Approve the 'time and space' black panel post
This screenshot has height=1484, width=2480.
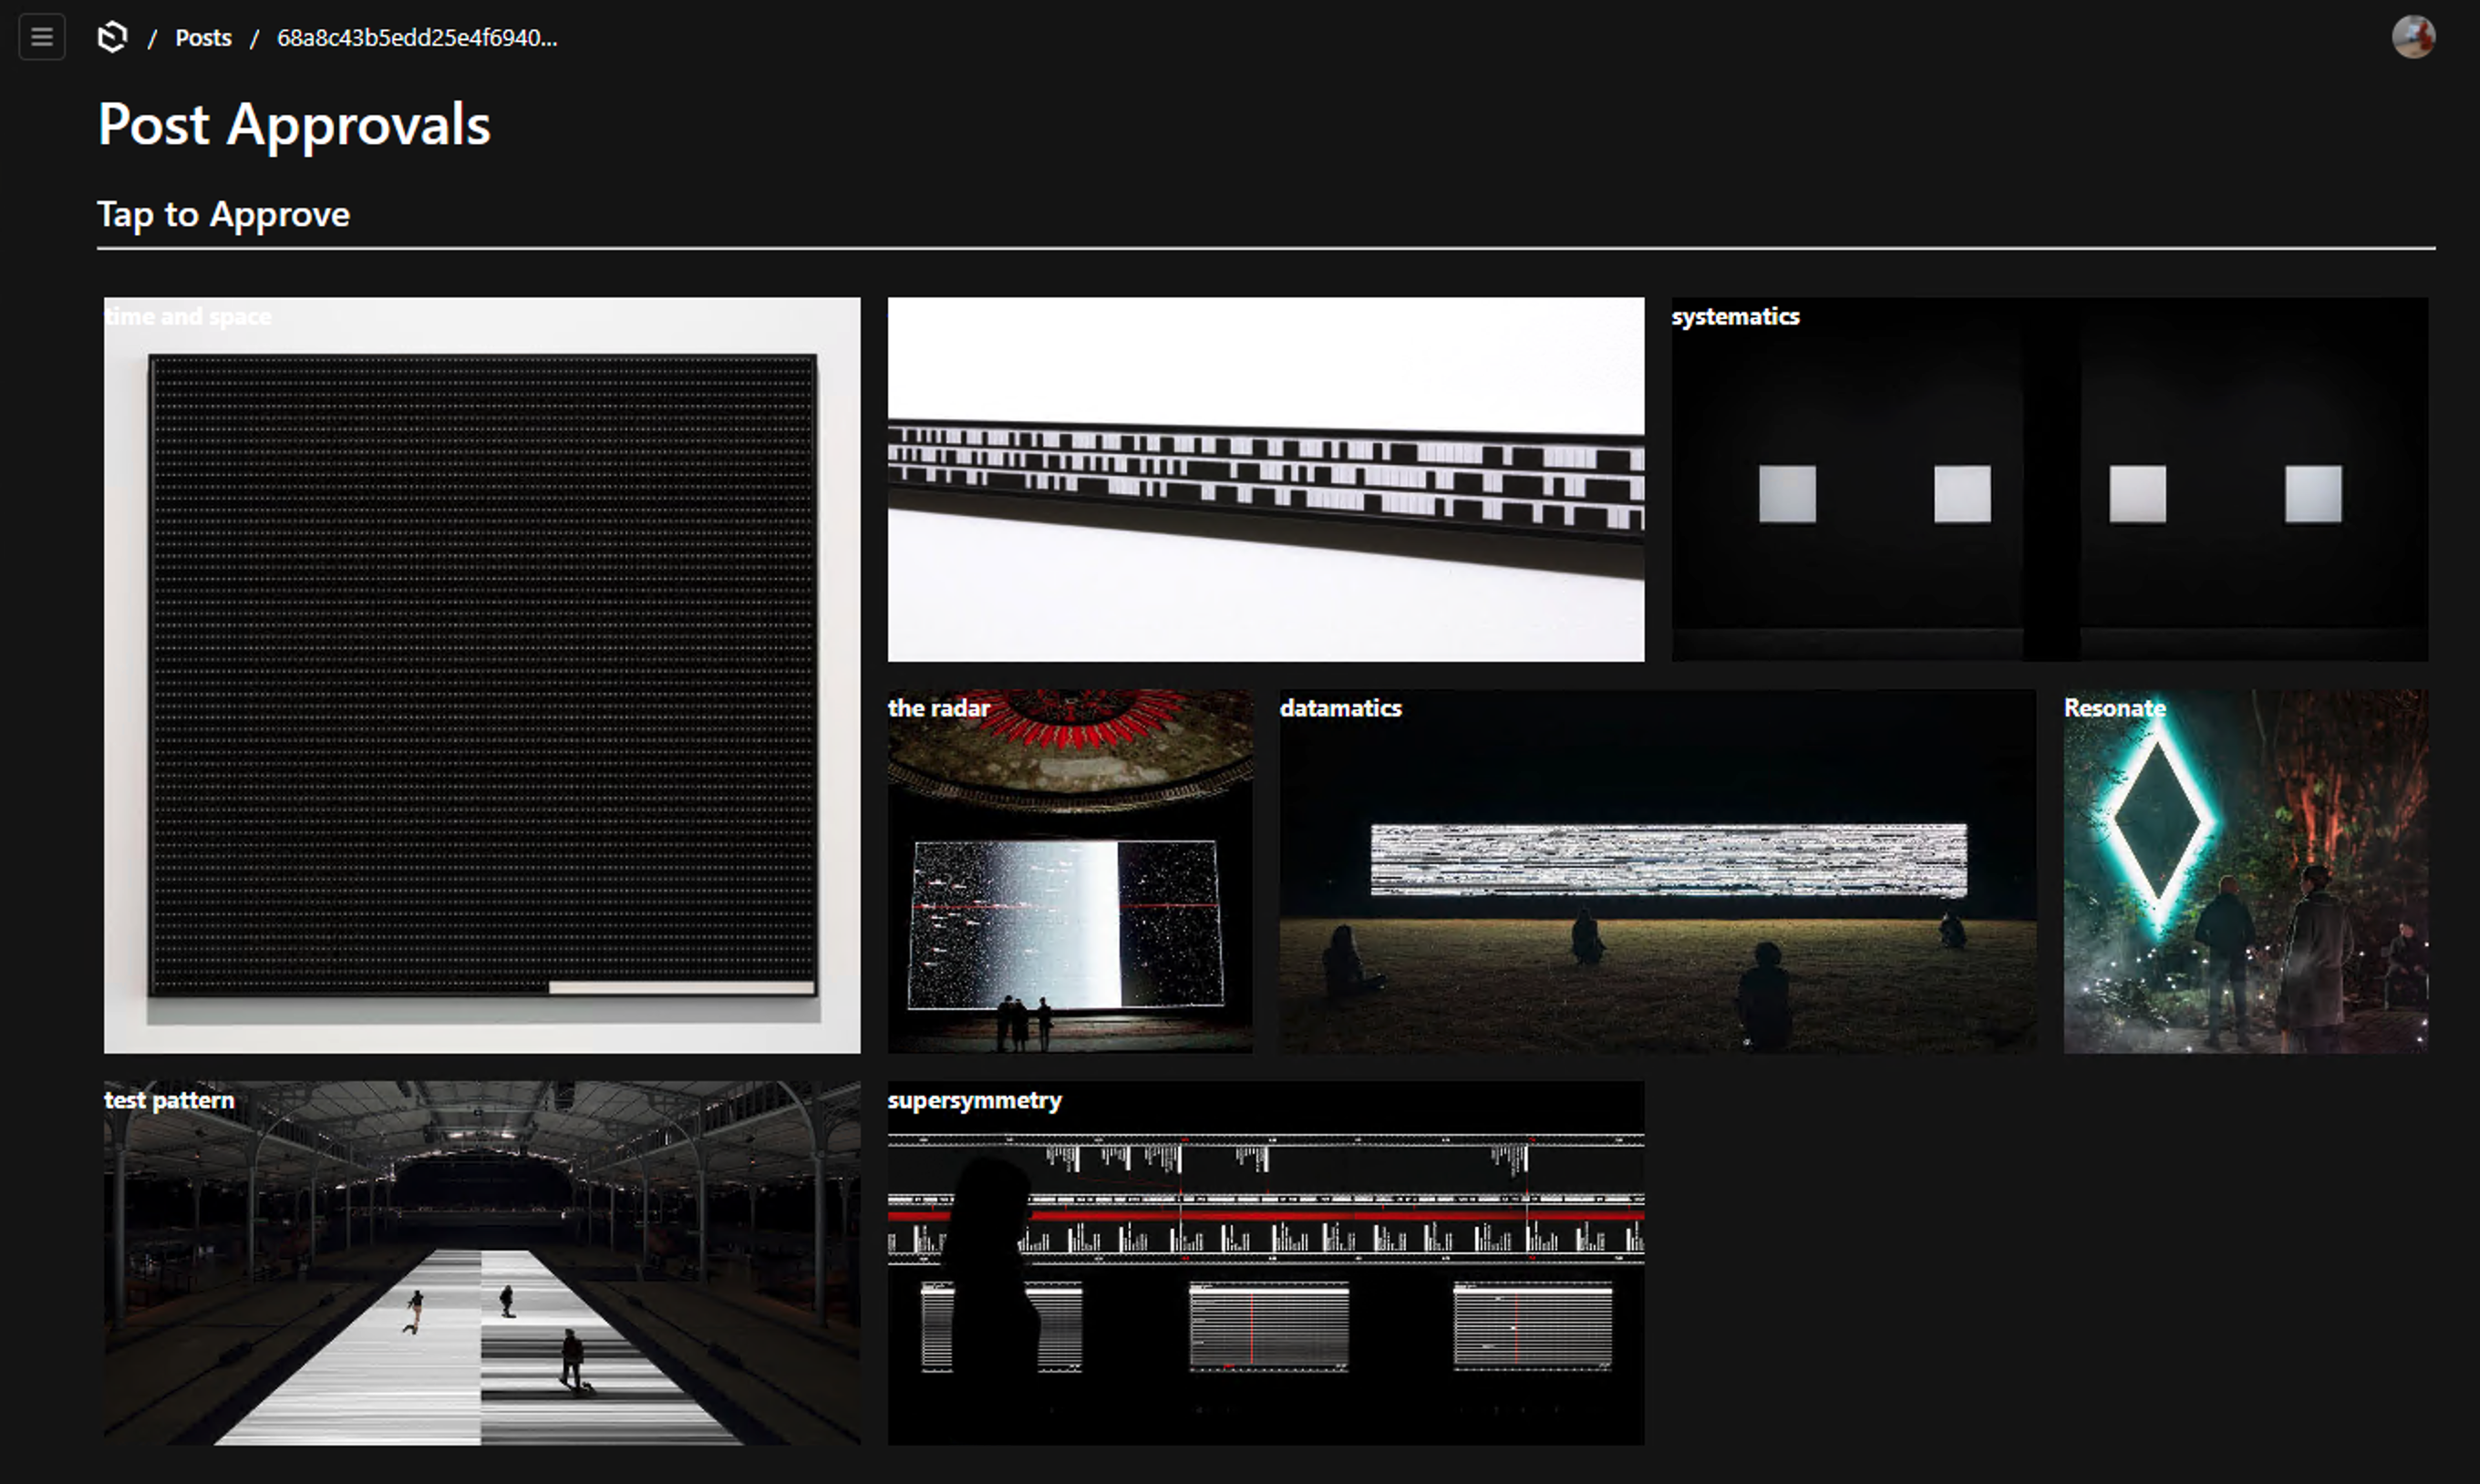click(482, 675)
